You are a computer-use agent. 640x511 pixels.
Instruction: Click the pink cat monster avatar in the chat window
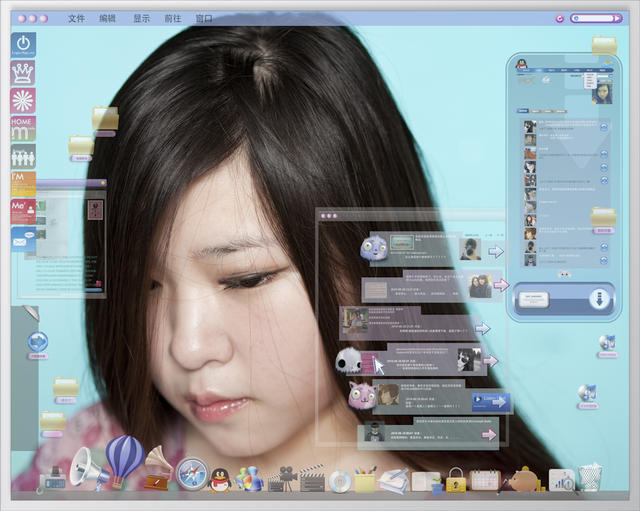362,395
